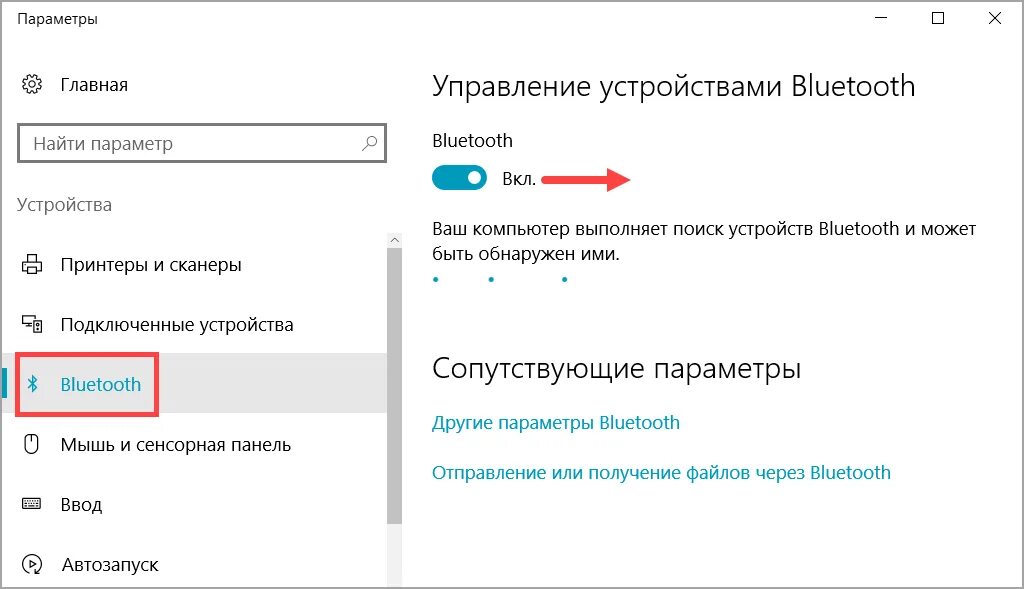The height and width of the screenshot is (589, 1024).
Task: Click the search magnifier icon
Action: [370, 142]
